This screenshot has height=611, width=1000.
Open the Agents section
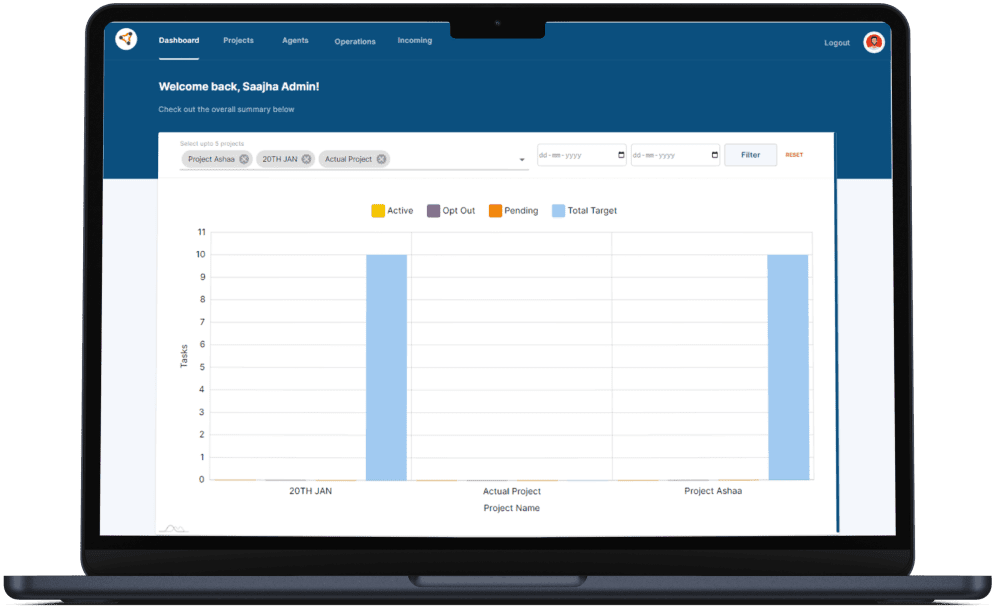(x=294, y=40)
